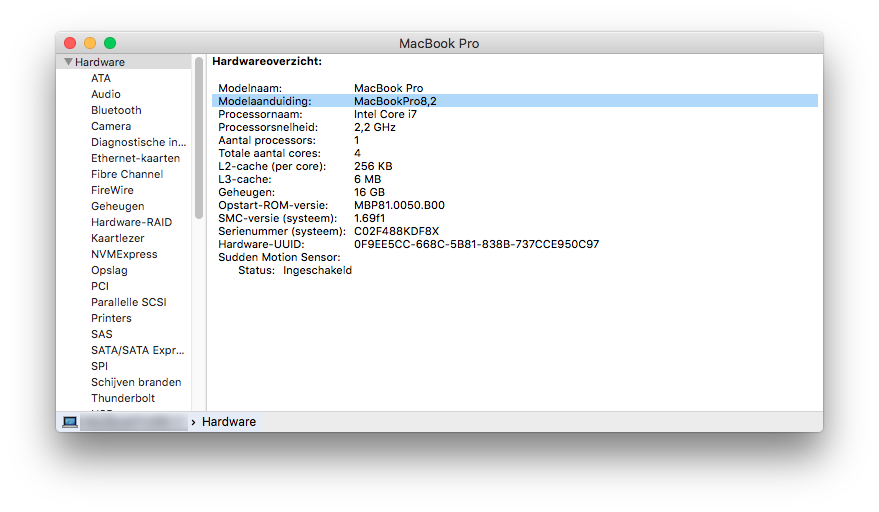Click the computer icon in the path bar
Image resolution: width=879 pixels, height=512 pixels.
tap(70, 422)
